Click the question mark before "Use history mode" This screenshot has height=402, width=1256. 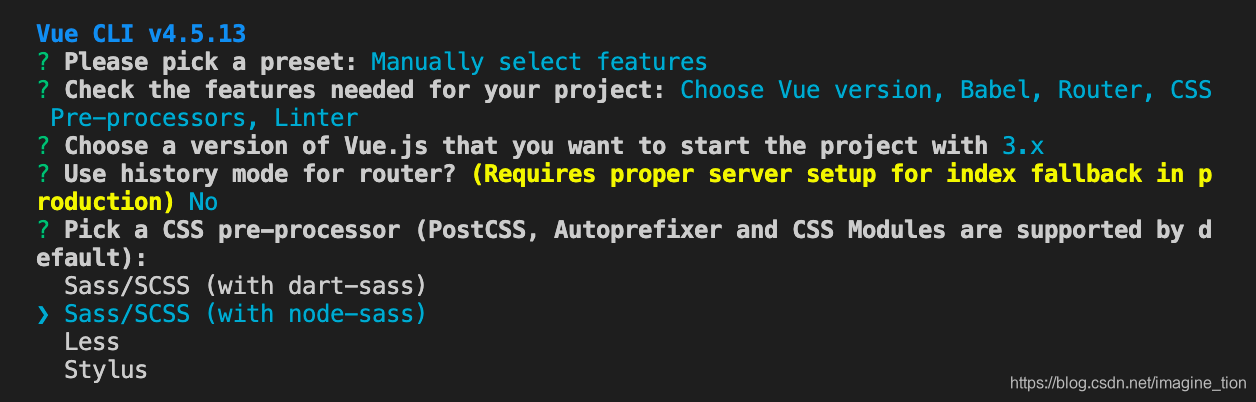click(43, 174)
